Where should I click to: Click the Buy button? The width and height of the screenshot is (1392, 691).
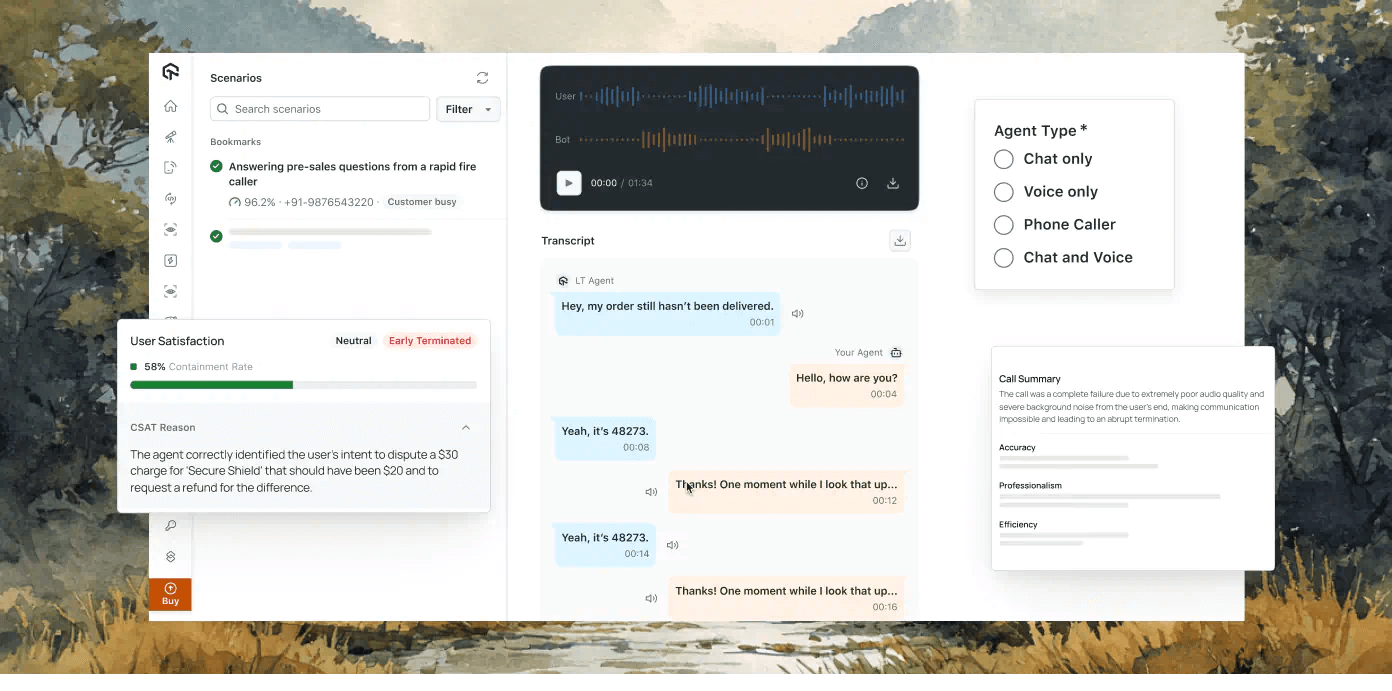pyautogui.click(x=170, y=594)
